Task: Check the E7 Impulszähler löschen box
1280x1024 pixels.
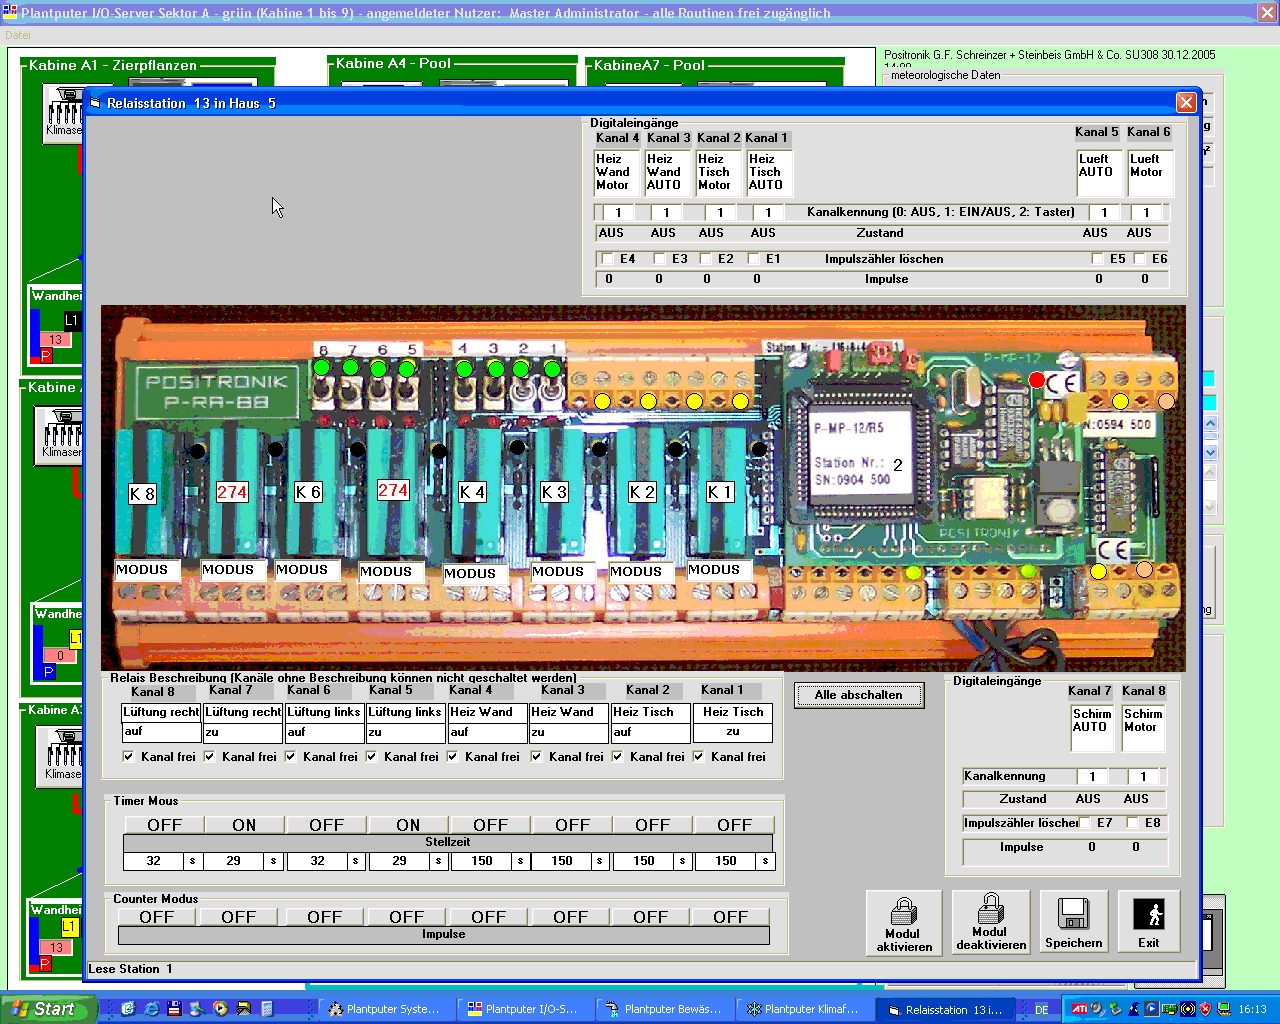Action: click(1084, 822)
